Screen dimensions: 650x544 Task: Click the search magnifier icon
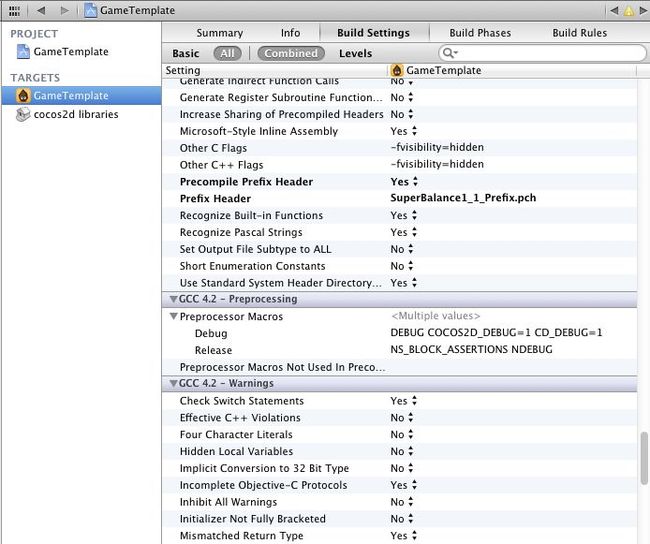[x=449, y=53]
